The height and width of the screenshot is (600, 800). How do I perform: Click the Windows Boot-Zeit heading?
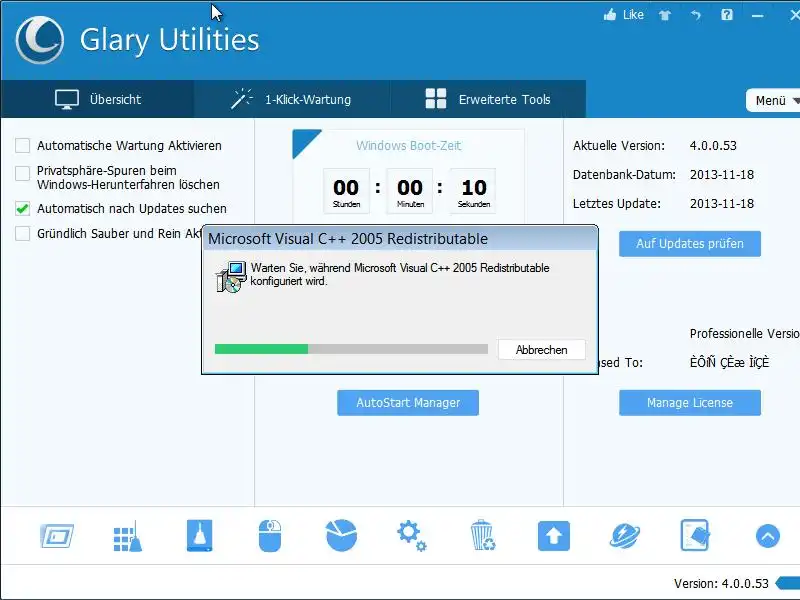408,146
